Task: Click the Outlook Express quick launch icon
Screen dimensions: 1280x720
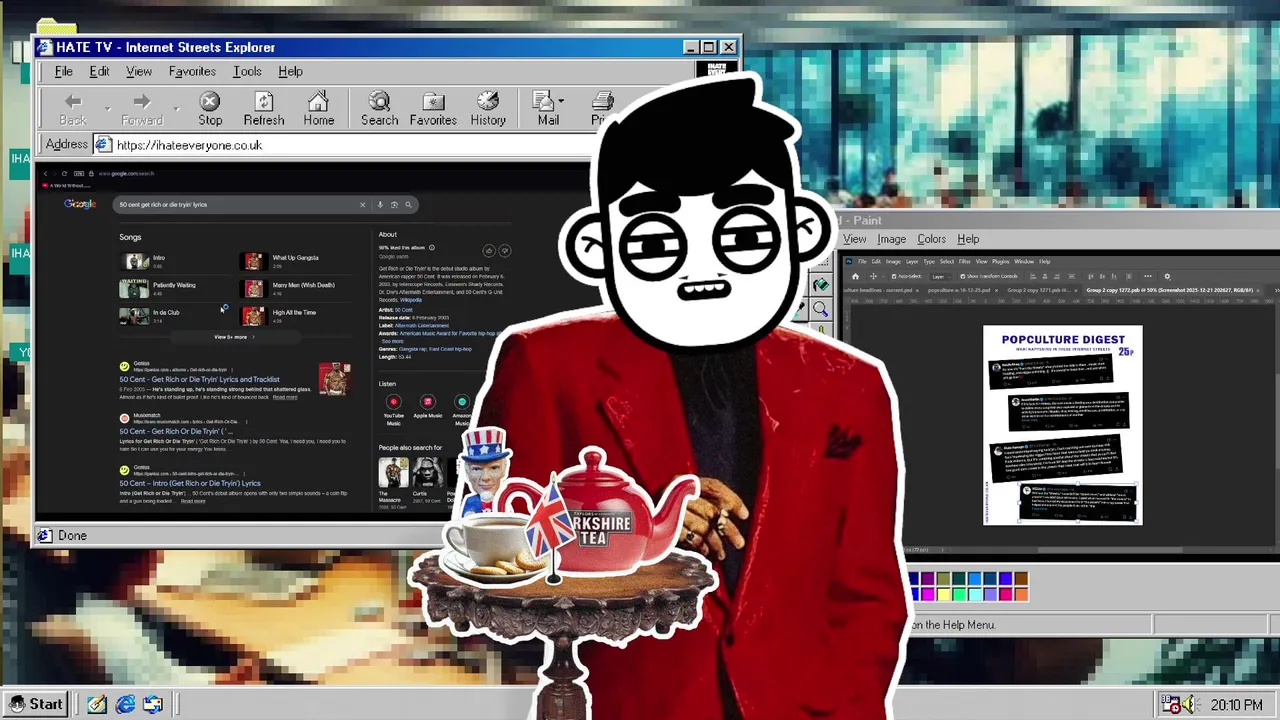Action: point(153,704)
